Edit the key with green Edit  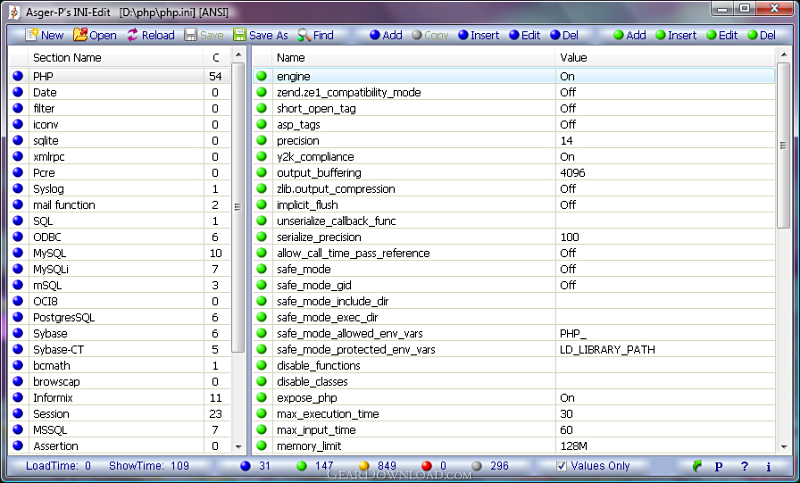point(722,35)
